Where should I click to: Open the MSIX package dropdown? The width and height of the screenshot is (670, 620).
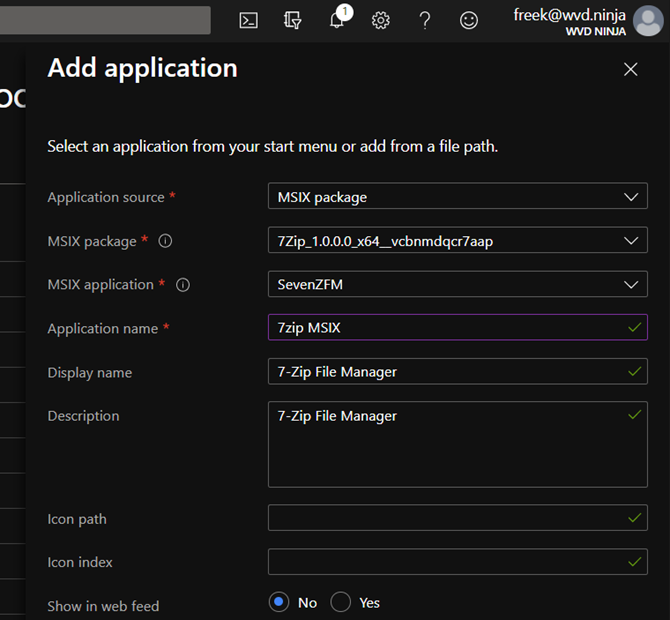click(x=458, y=240)
